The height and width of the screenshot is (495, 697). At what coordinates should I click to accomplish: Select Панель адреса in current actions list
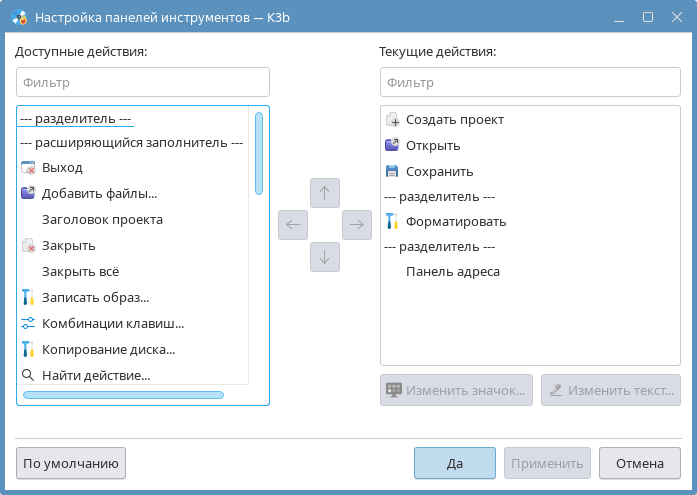coord(452,271)
